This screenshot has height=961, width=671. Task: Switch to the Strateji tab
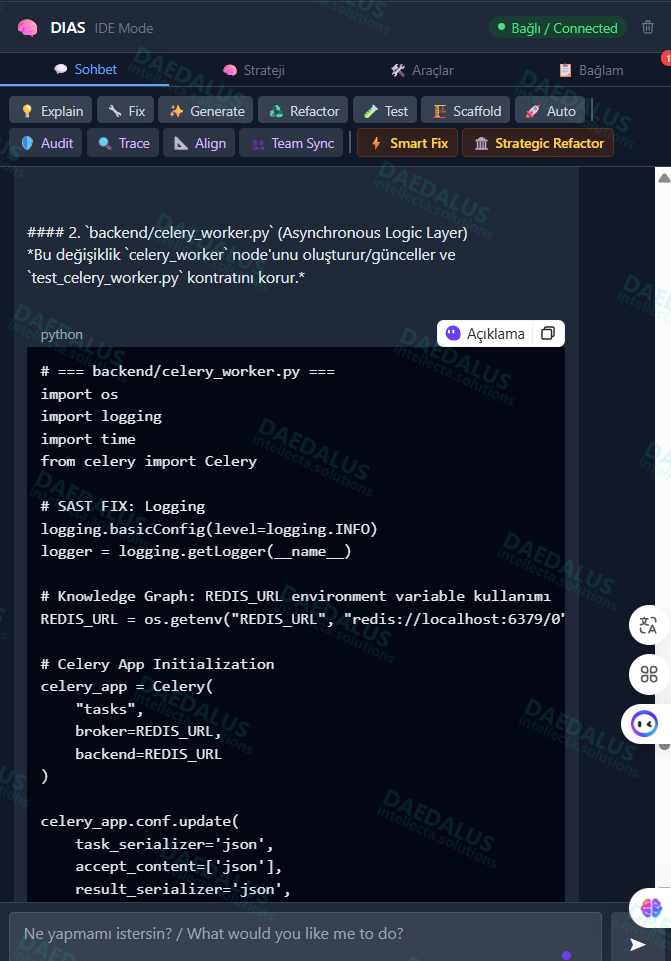point(254,70)
